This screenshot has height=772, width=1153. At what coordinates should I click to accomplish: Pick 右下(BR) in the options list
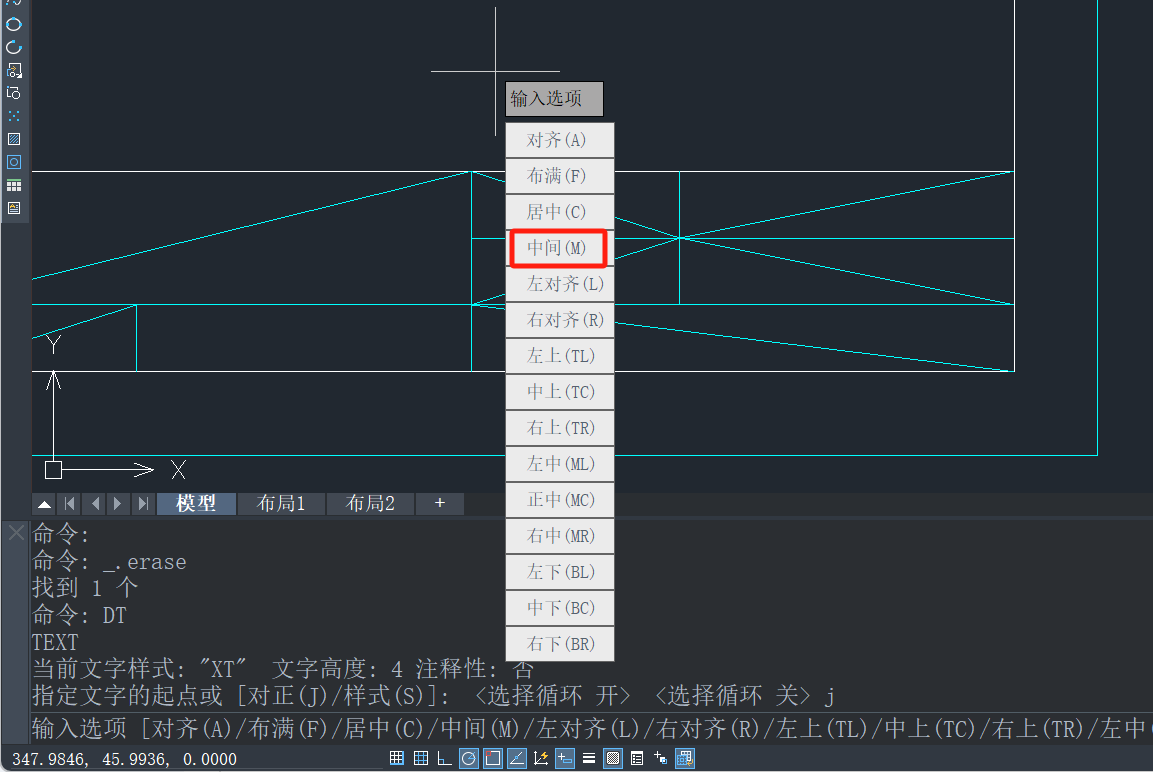(x=559, y=644)
